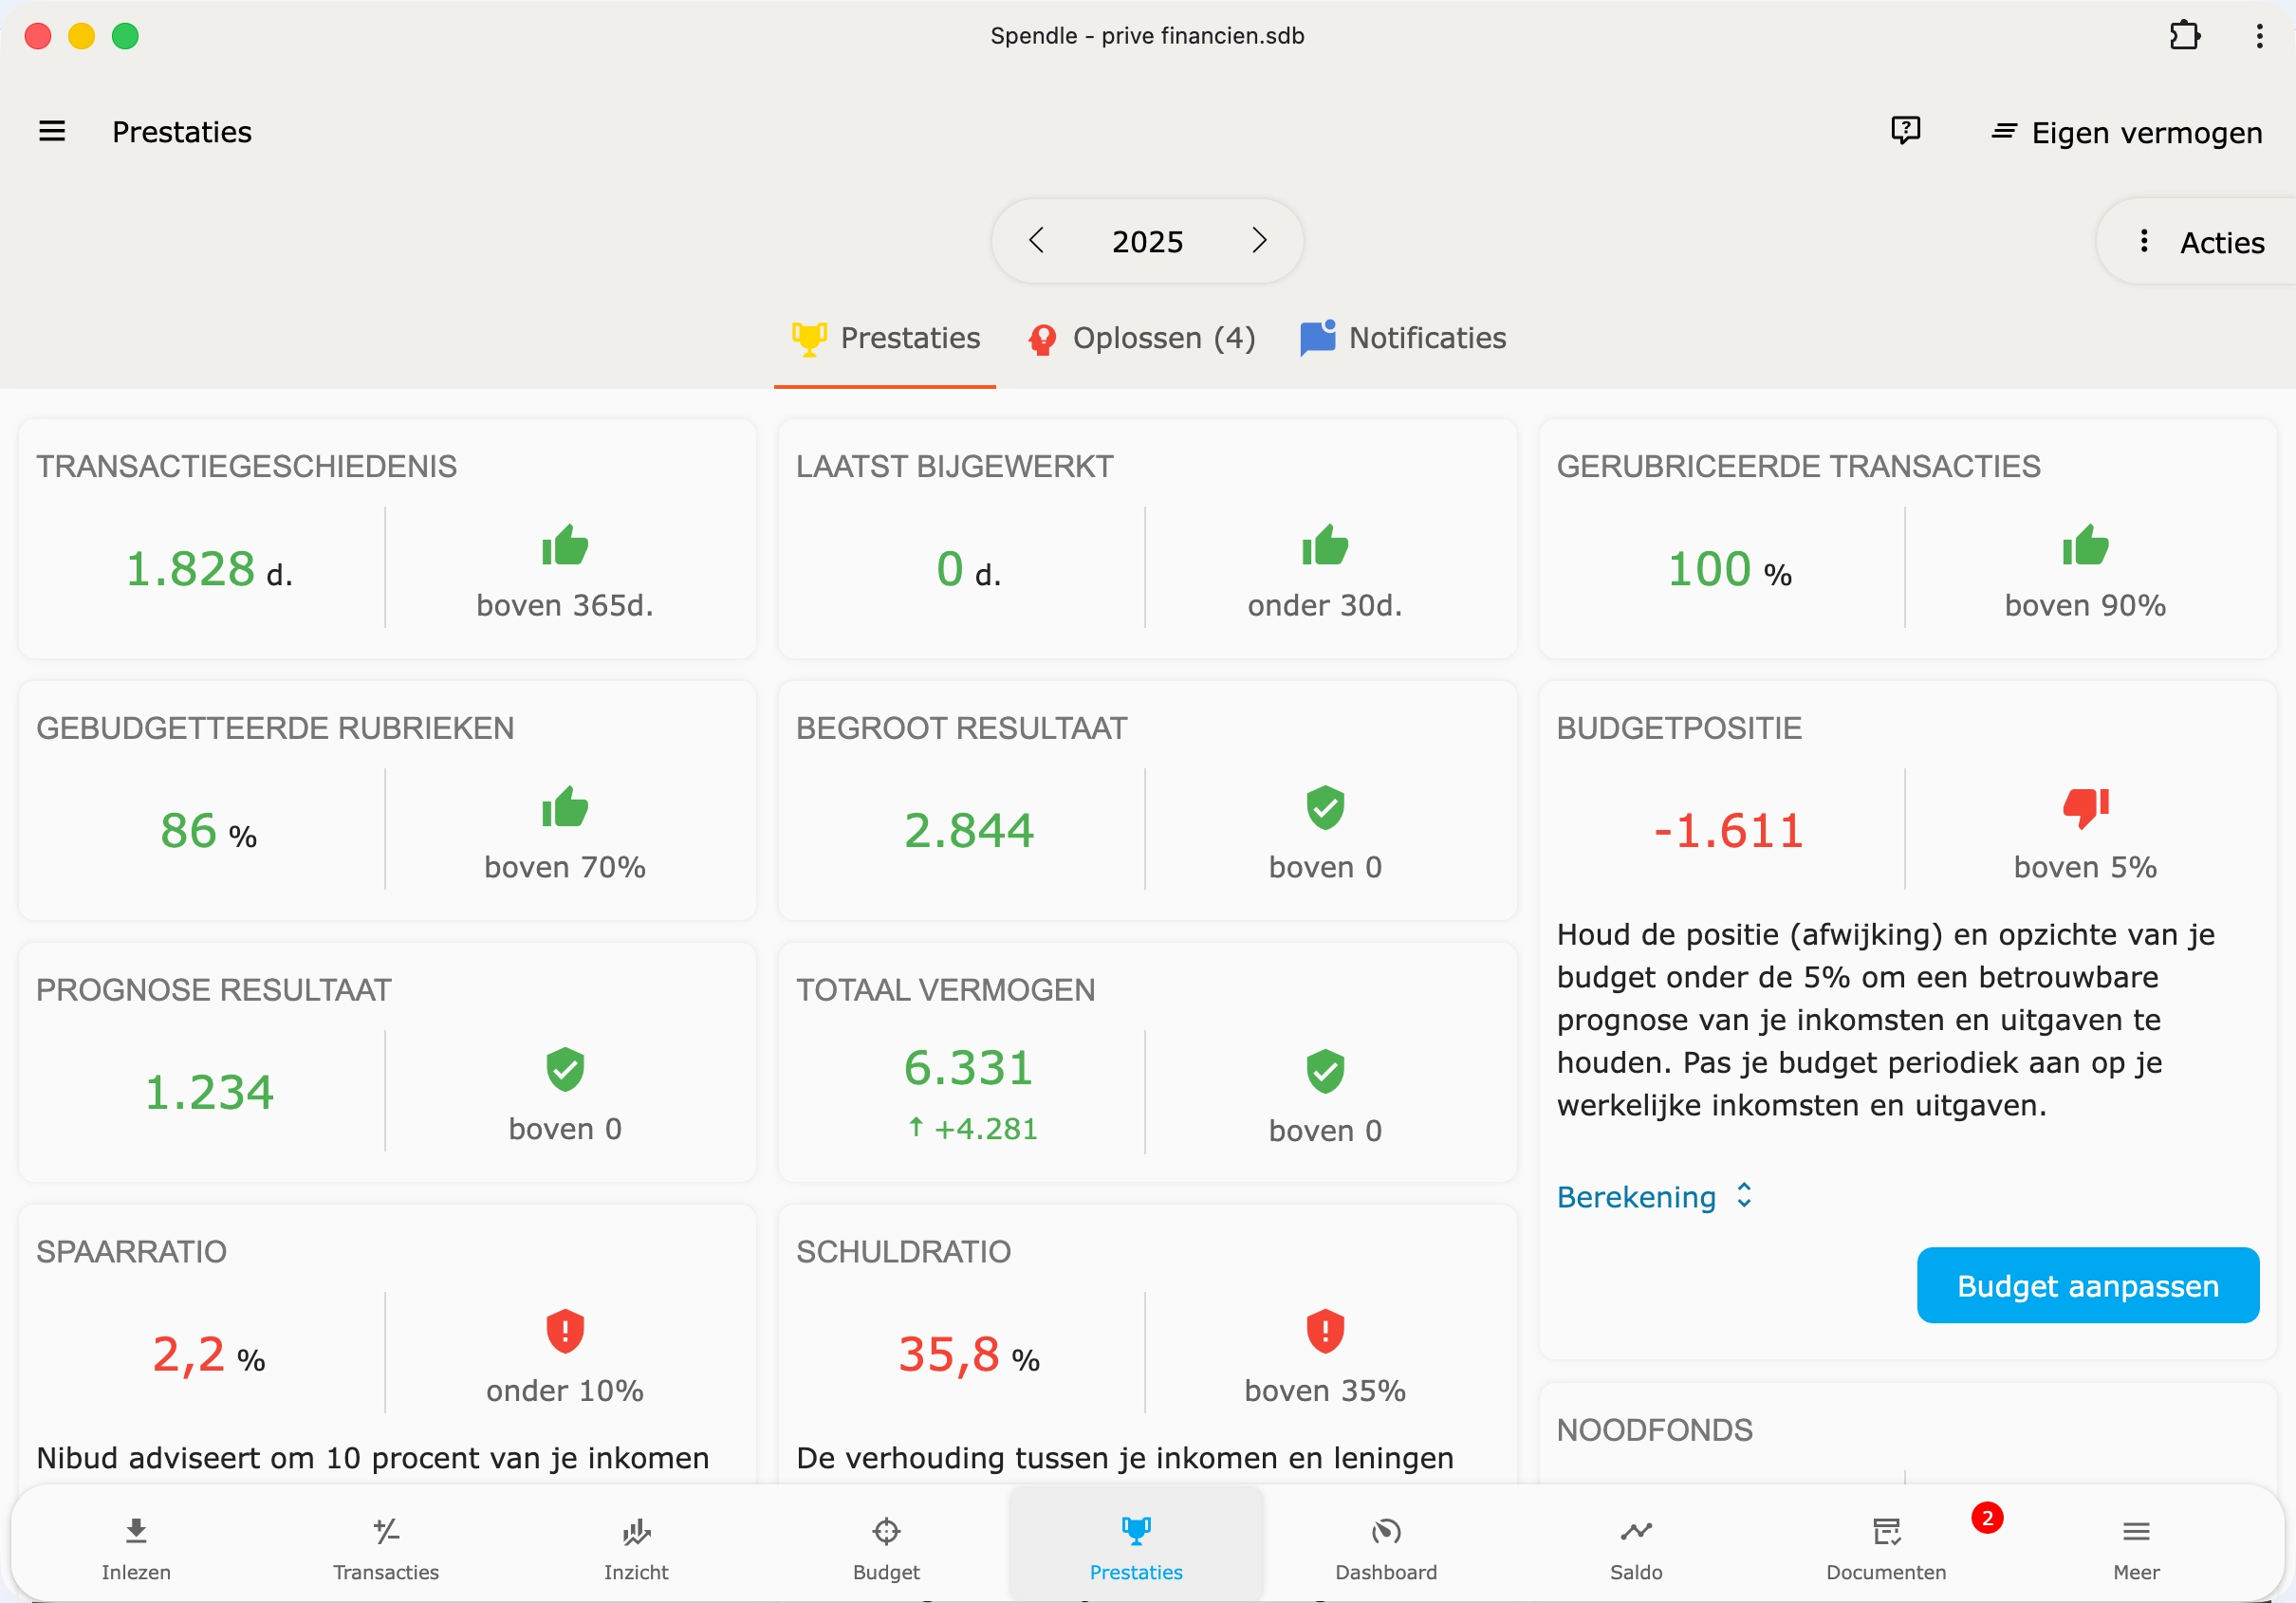Open the Acties menu
This screenshot has height=1603, width=2296.
pyautogui.click(x=2201, y=242)
